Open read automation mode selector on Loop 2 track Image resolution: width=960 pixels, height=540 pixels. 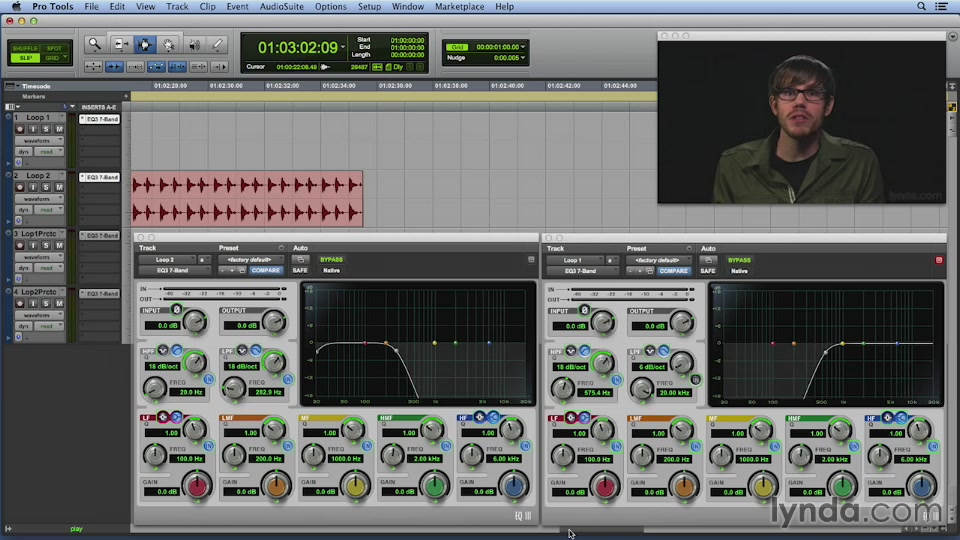click(48, 209)
